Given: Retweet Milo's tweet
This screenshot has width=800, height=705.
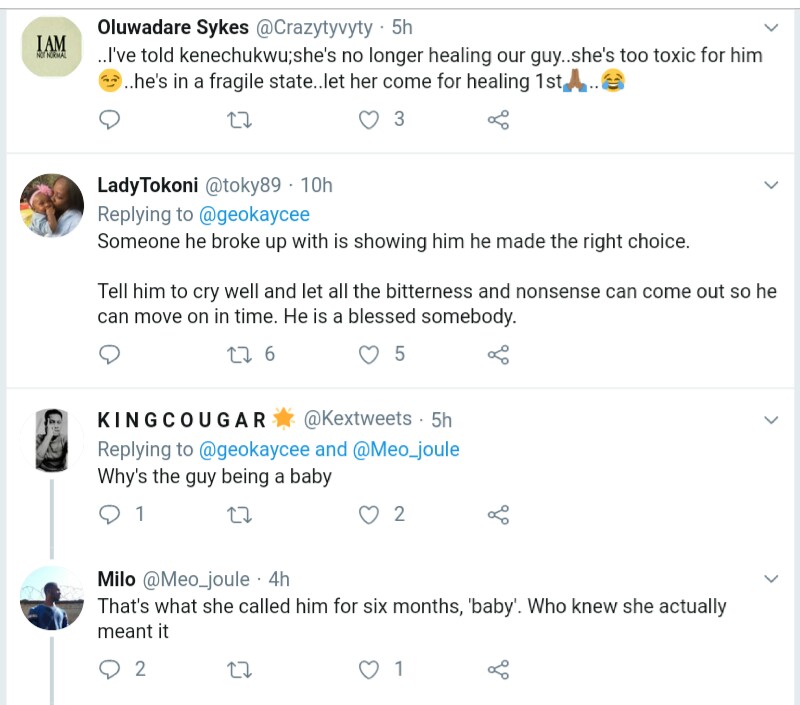Looking at the screenshot, I should pyautogui.click(x=240, y=669).
